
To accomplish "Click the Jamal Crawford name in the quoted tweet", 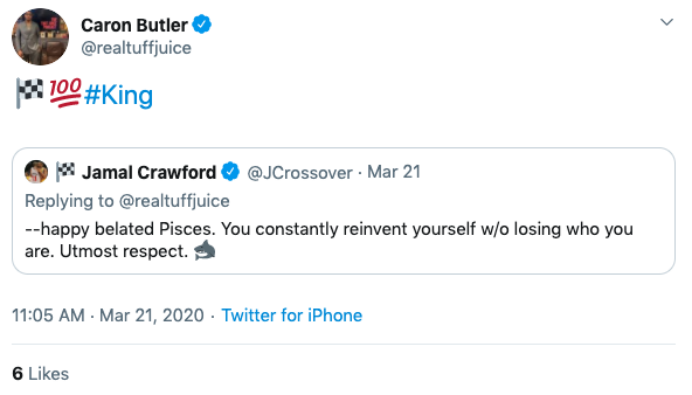I will (x=149, y=173).
